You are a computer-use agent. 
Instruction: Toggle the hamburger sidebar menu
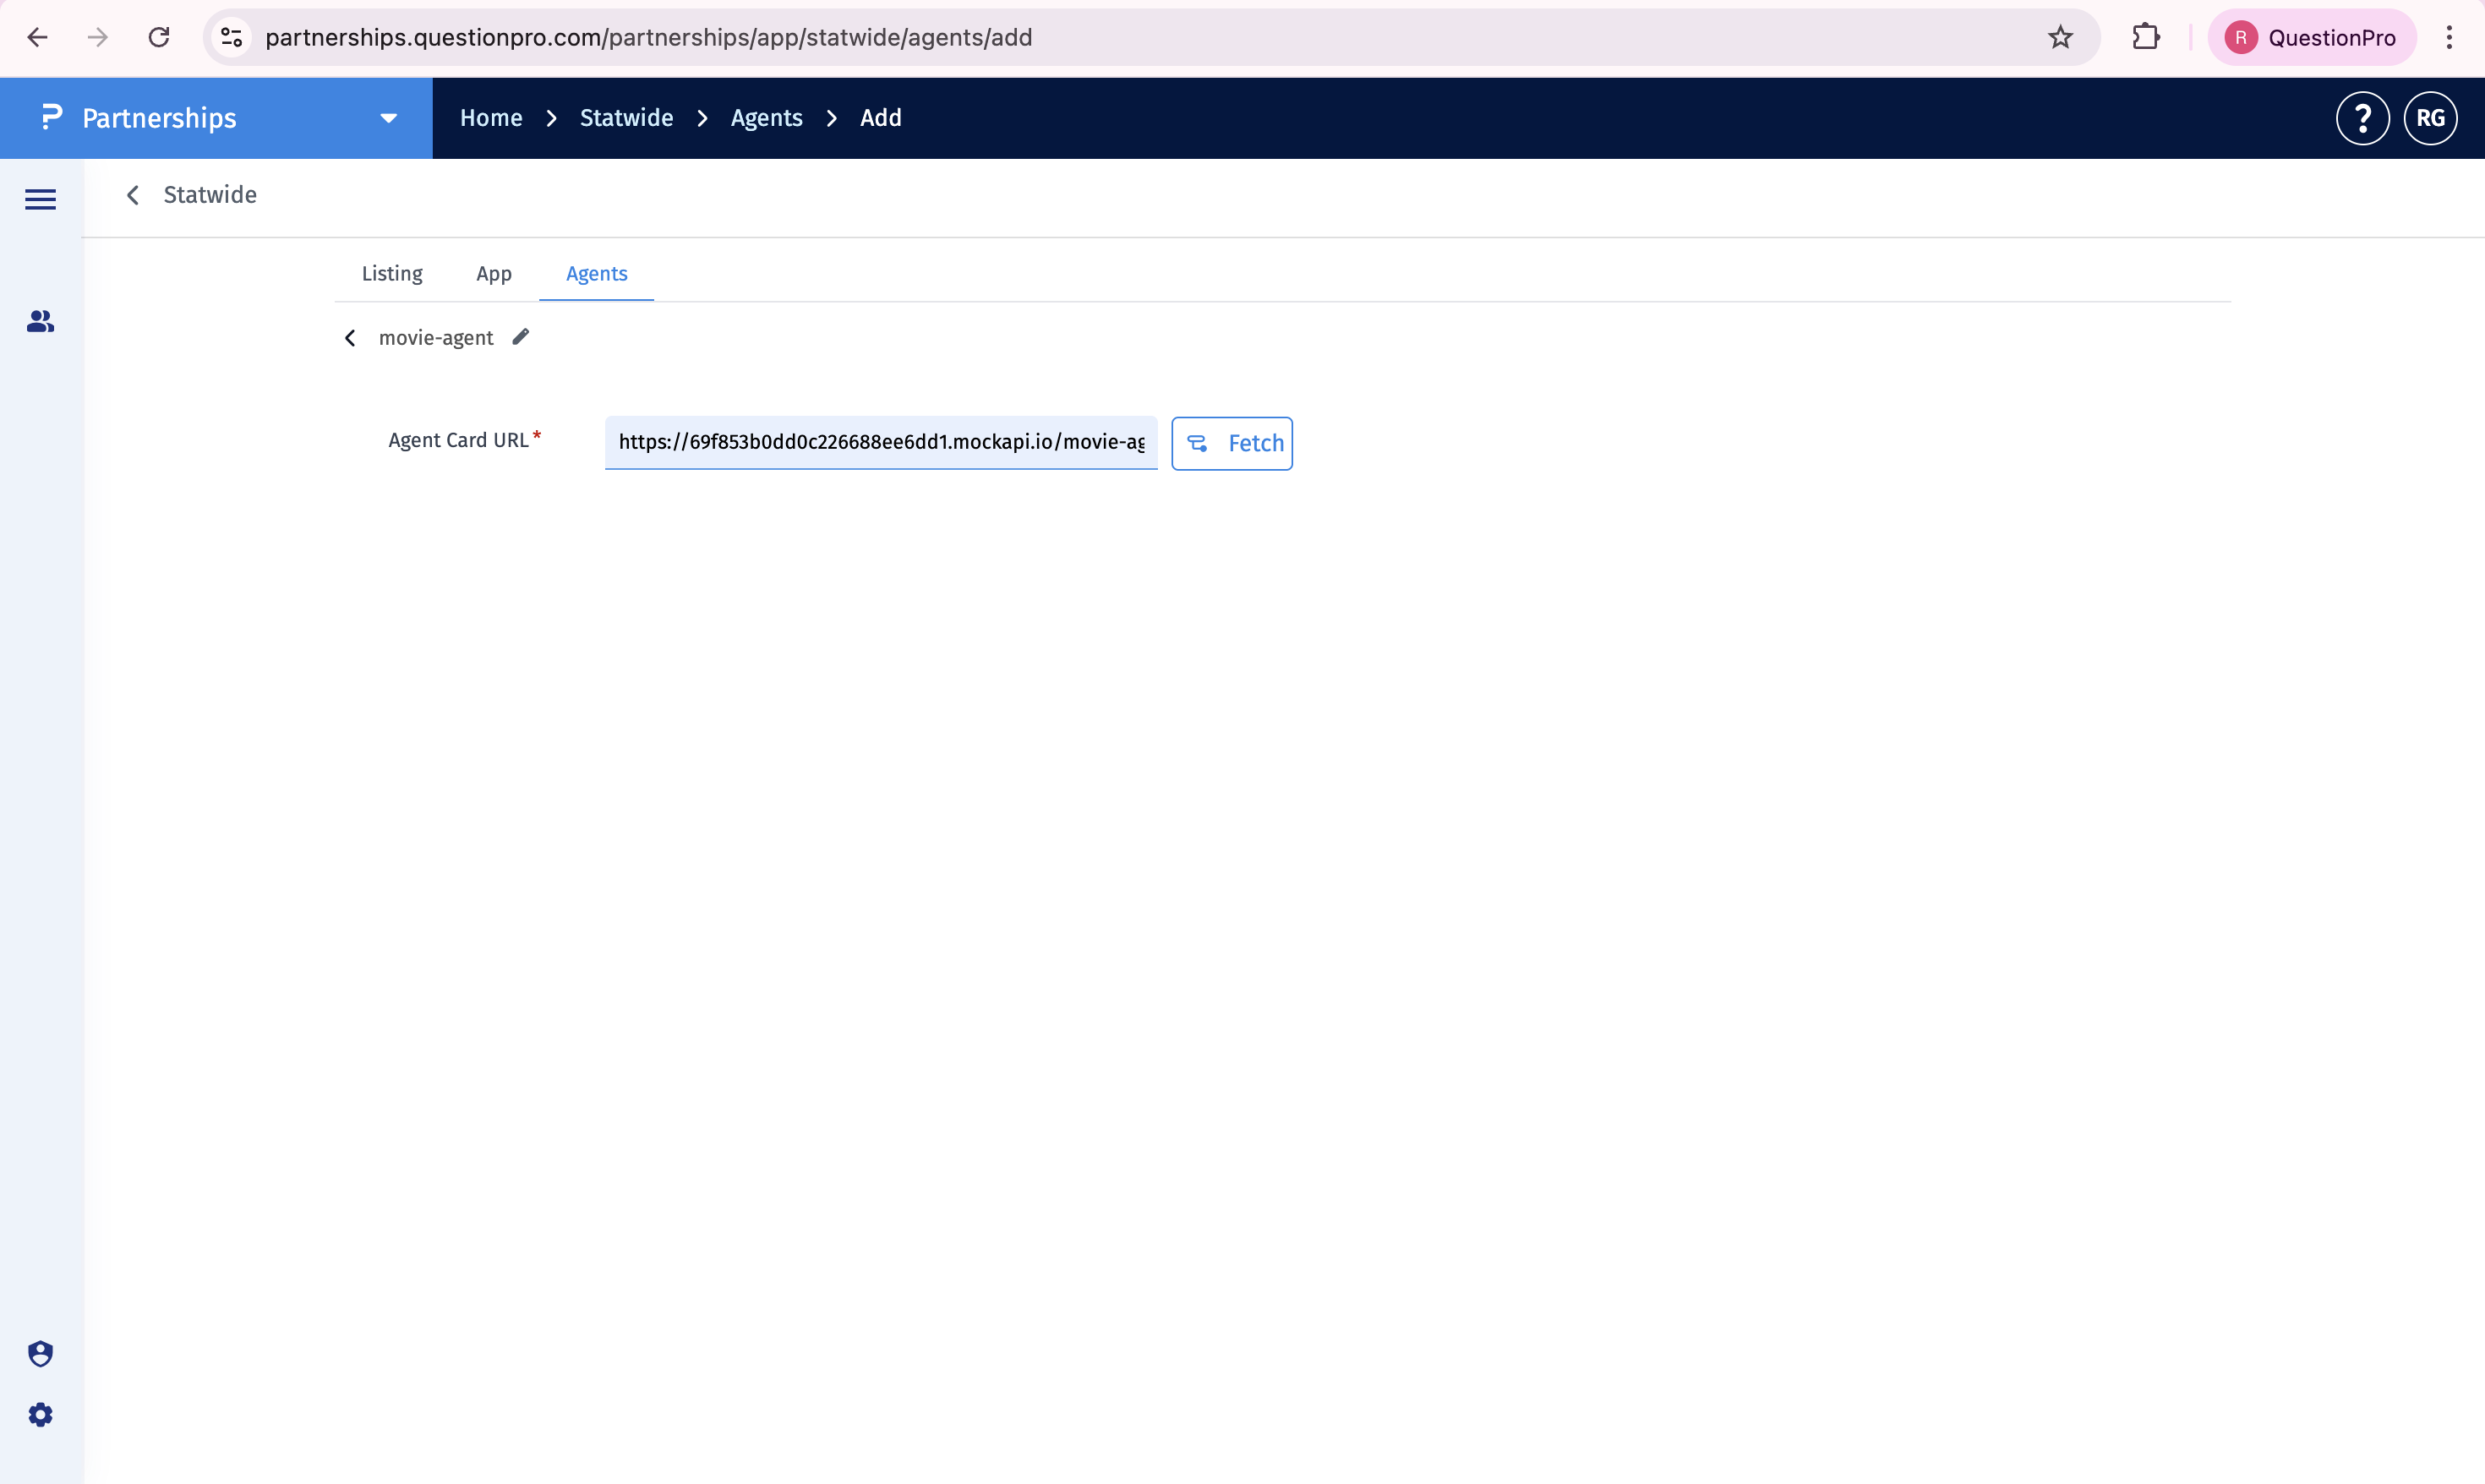pos(40,199)
